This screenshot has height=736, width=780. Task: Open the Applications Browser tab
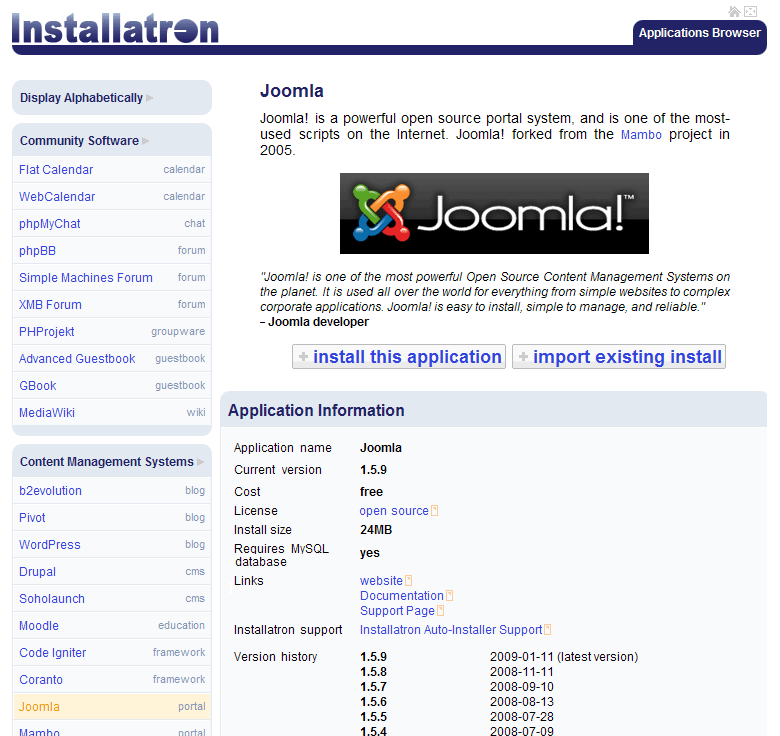699,33
